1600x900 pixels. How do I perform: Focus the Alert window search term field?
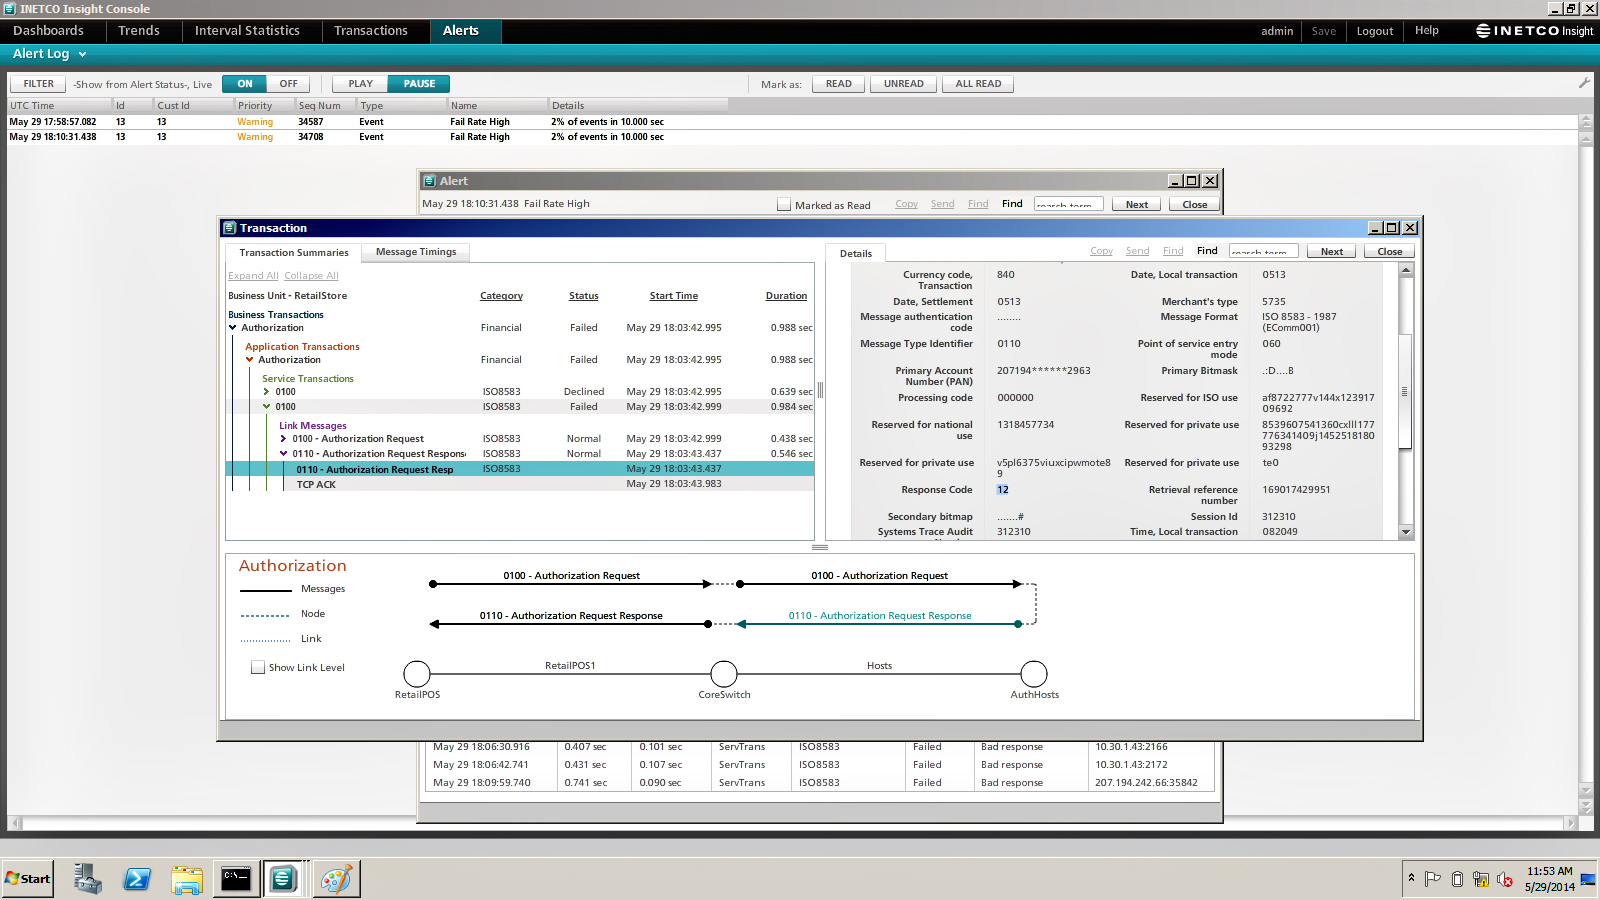pyautogui.click(x=1069, y=204)
